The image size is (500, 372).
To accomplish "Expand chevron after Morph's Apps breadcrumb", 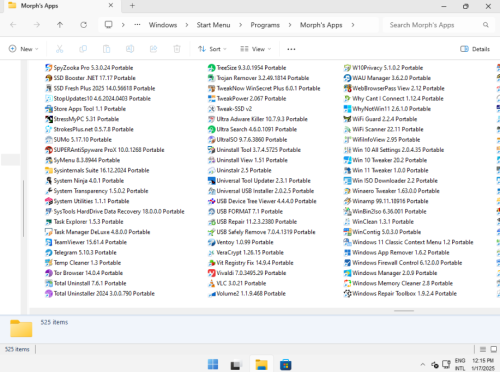I will [353, 25].
